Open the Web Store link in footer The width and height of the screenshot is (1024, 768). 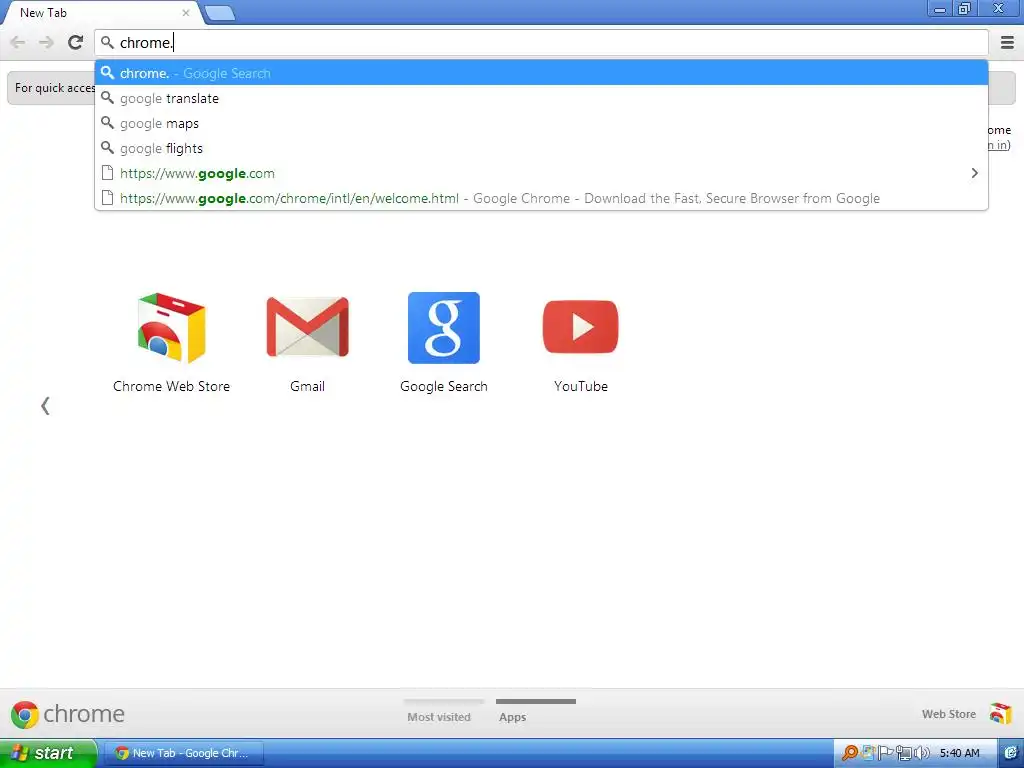coord(949,714)
